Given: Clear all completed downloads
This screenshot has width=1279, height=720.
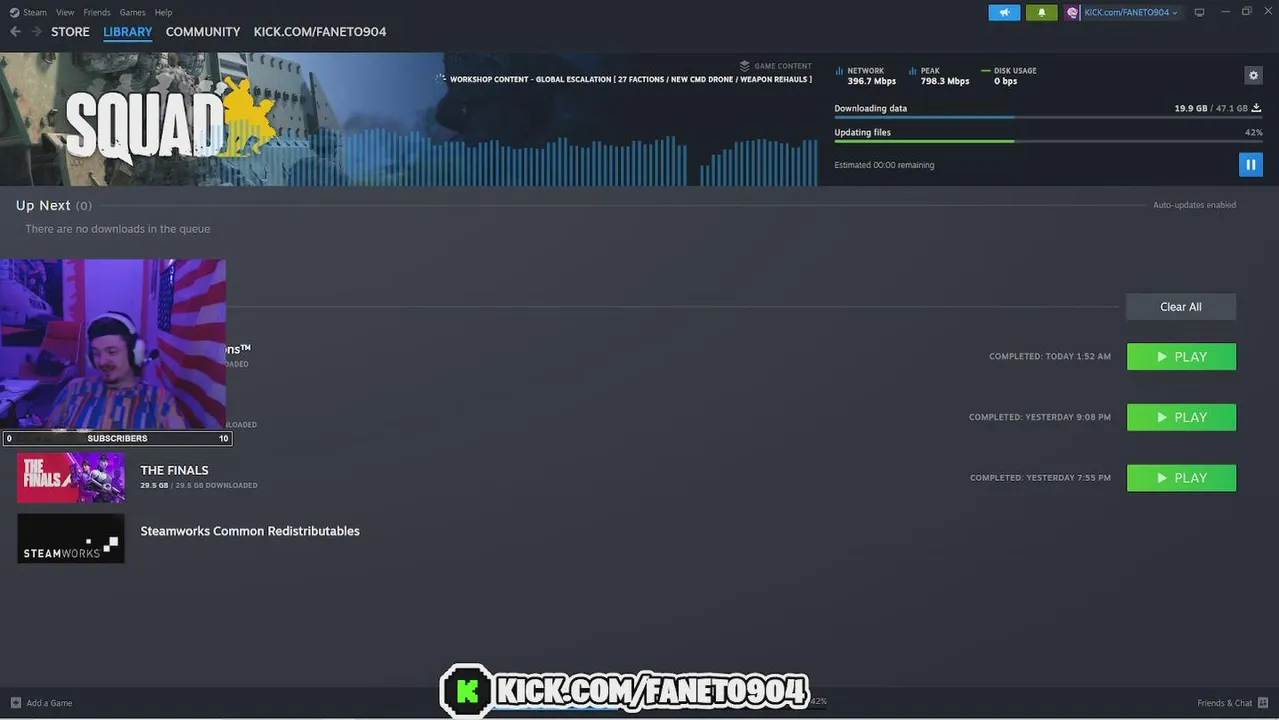Looking at the screenshot, I should 1180,307.
